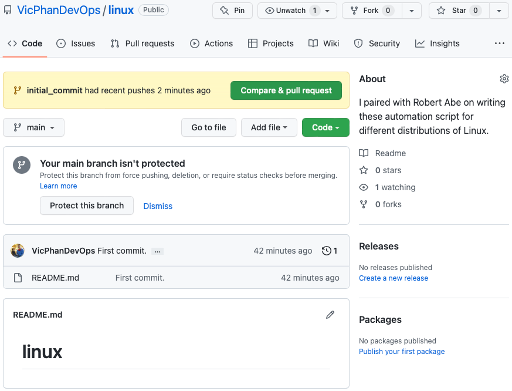Screen dimensions: 512x391
Task: Click the Go to file button
Action: (x=209, y=128)
